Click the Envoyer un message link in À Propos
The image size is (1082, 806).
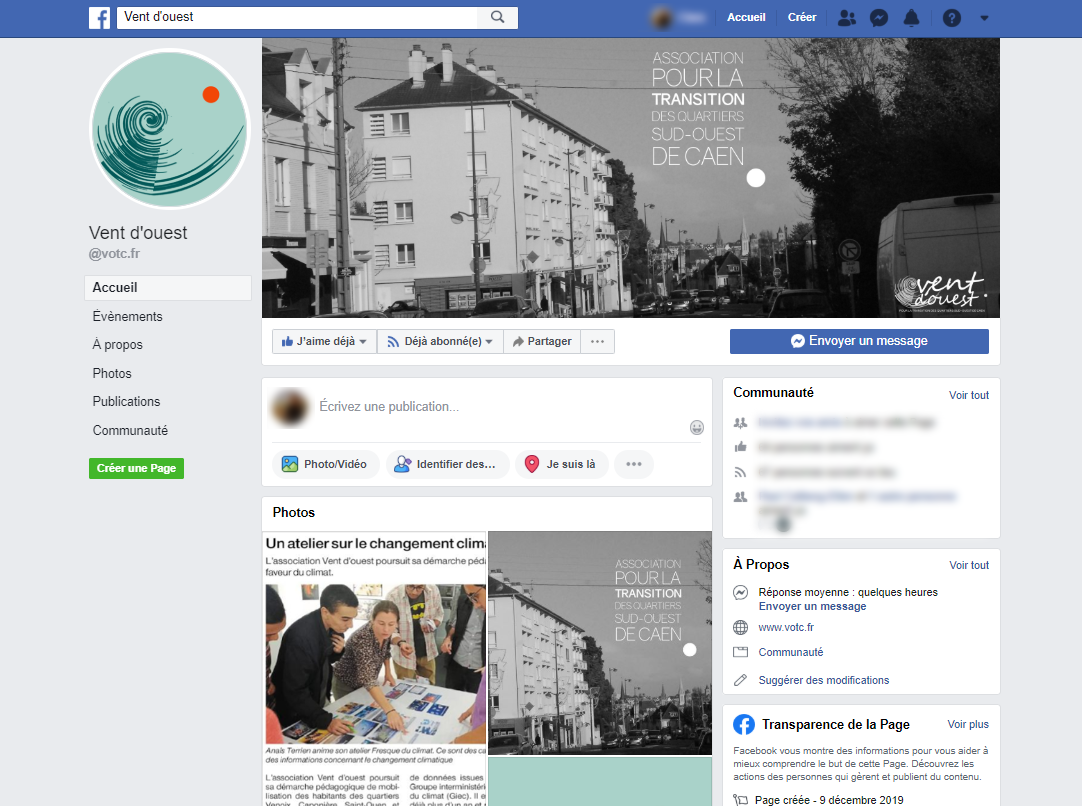[x=812, y=606]
